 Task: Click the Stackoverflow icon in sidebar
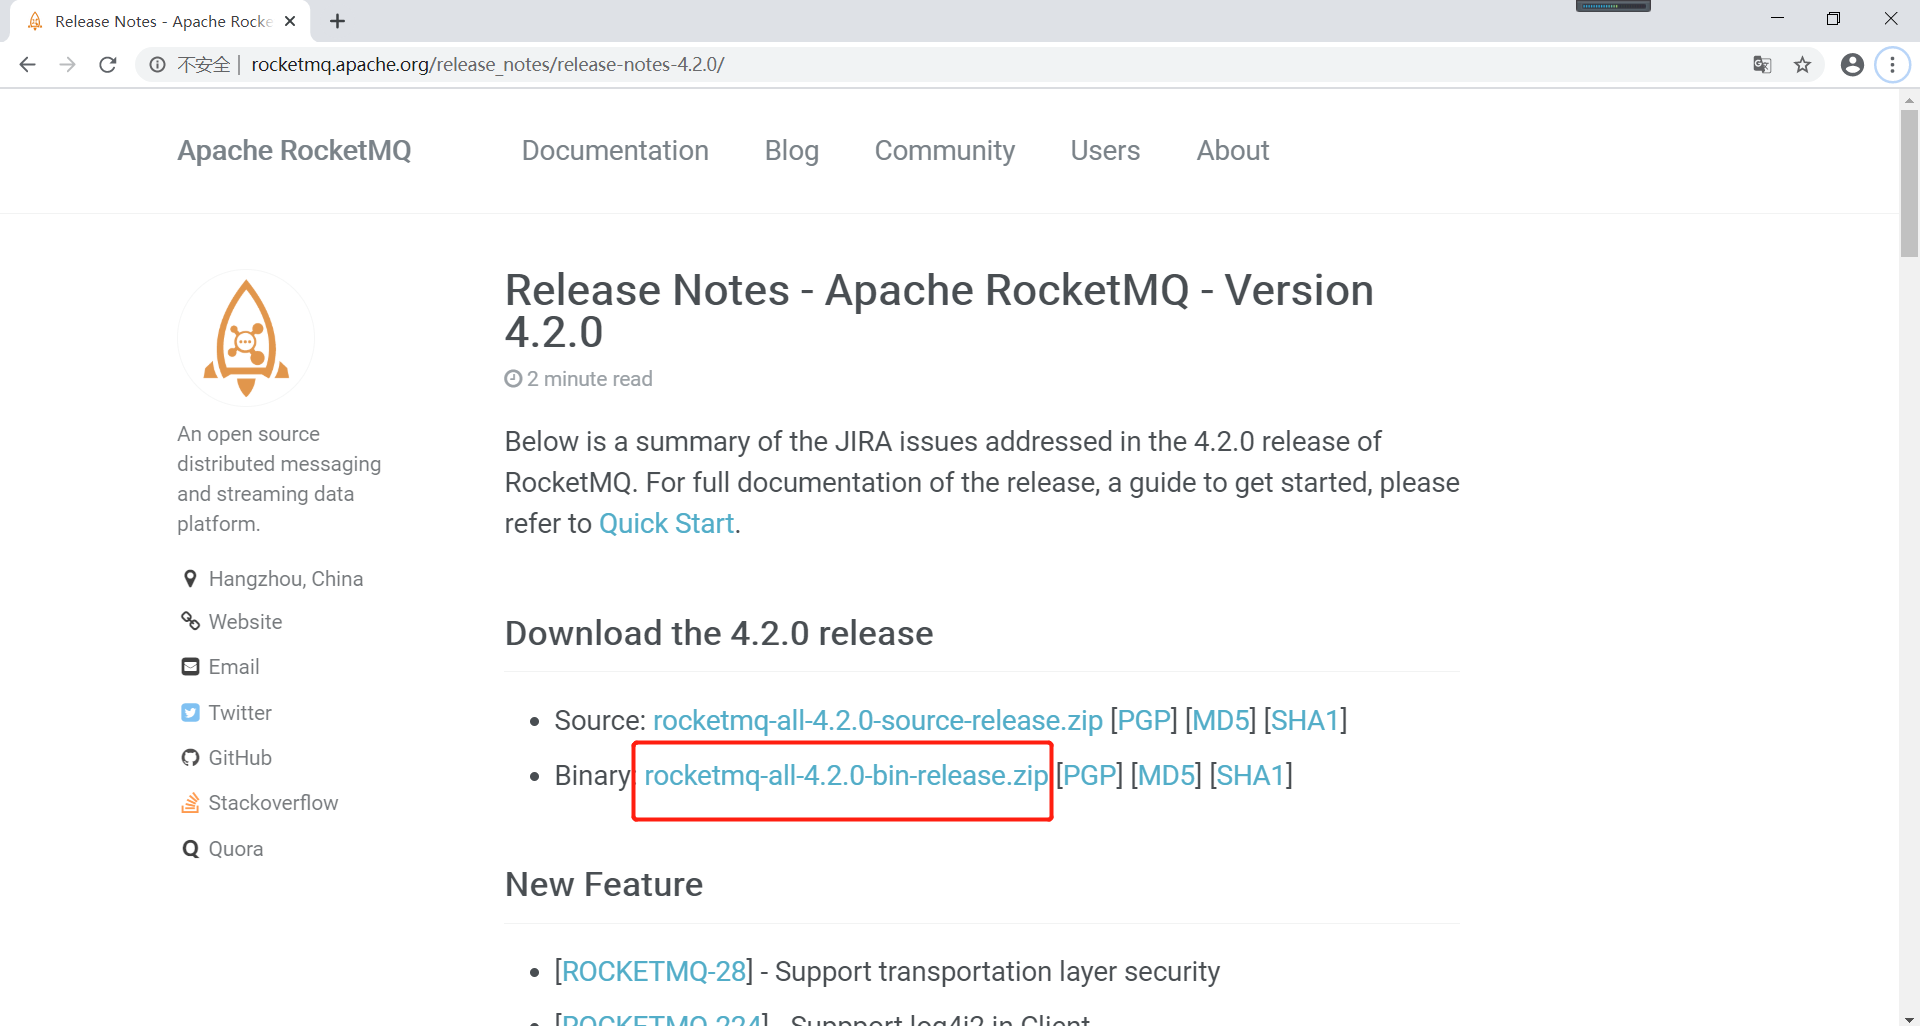point(190,802)
